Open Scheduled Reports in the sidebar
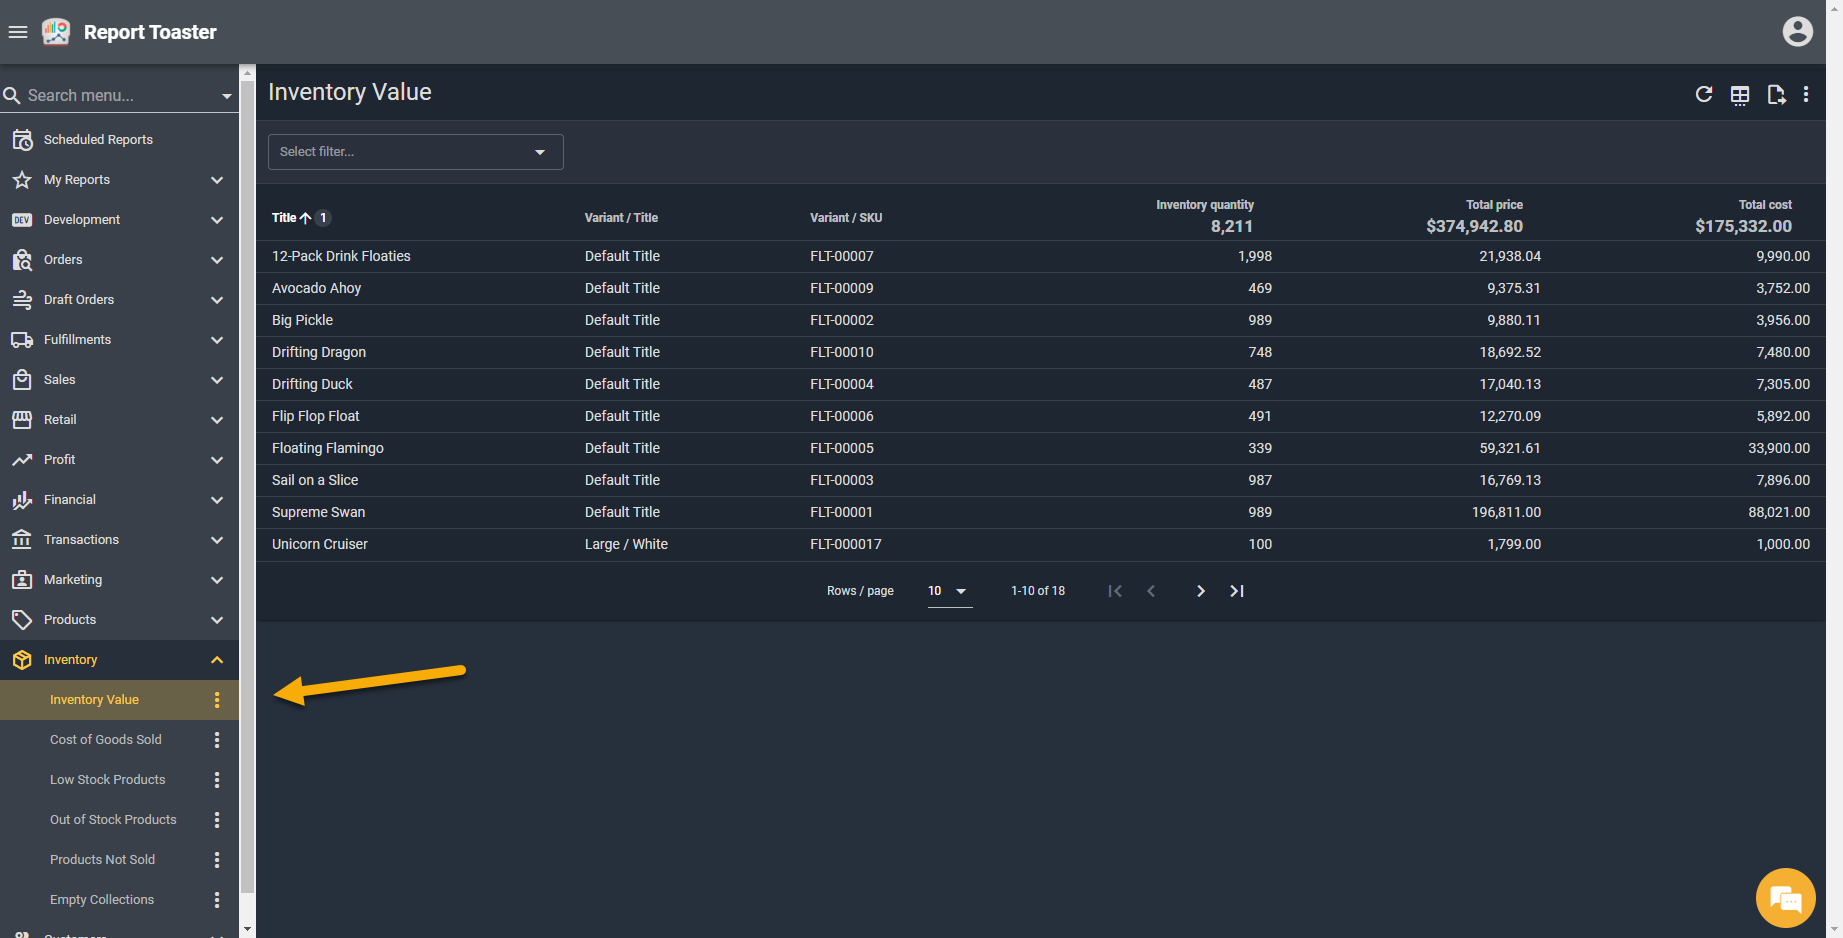Screen dimensions: 1843x938 point(98,140)
